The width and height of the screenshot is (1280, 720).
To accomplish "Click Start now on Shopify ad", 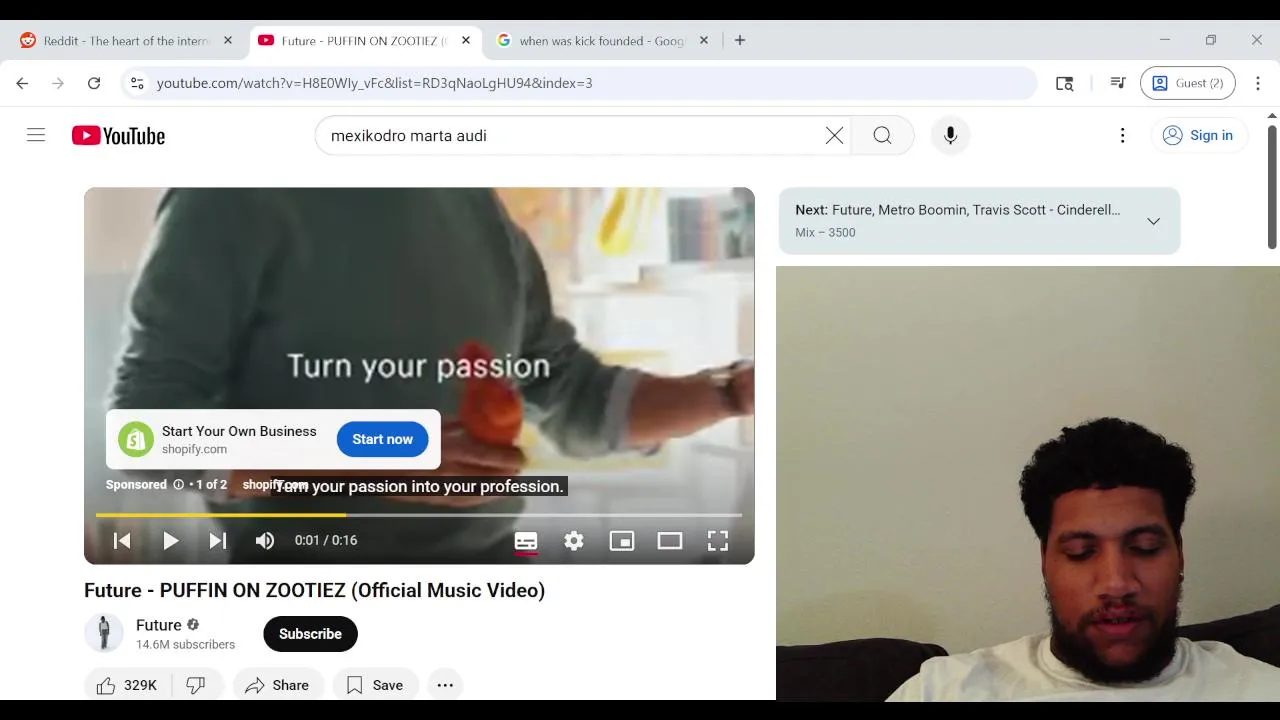I will (382, 439).
